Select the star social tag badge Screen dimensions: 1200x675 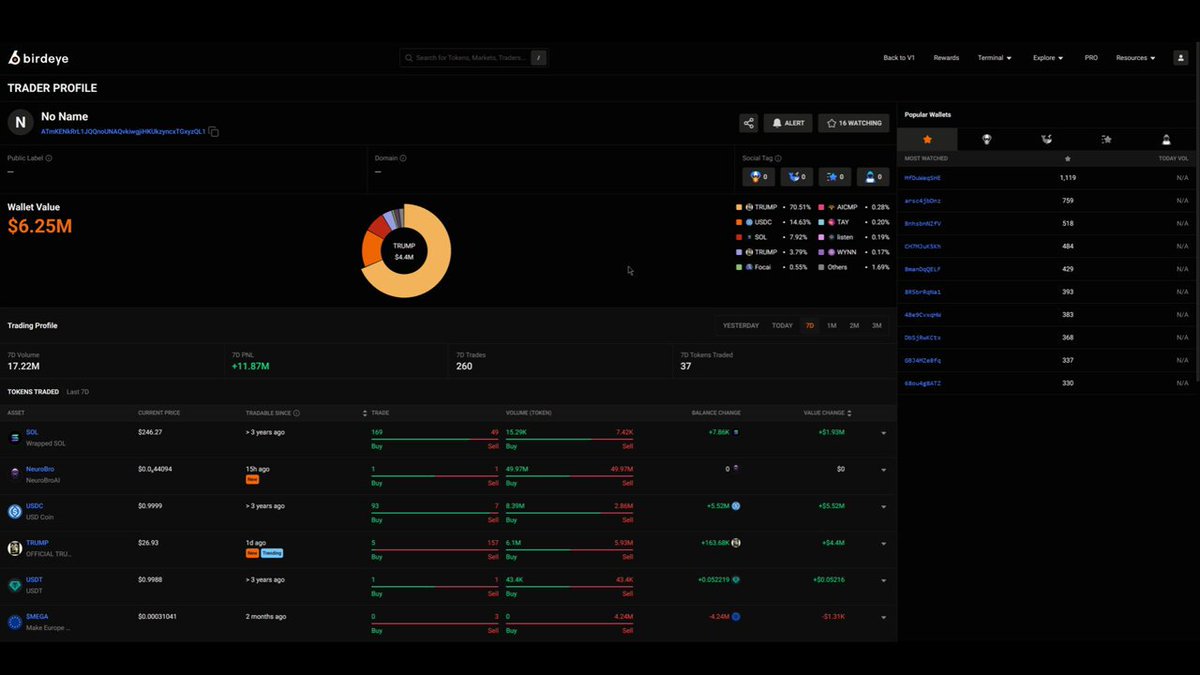click(x=836, y=177)
